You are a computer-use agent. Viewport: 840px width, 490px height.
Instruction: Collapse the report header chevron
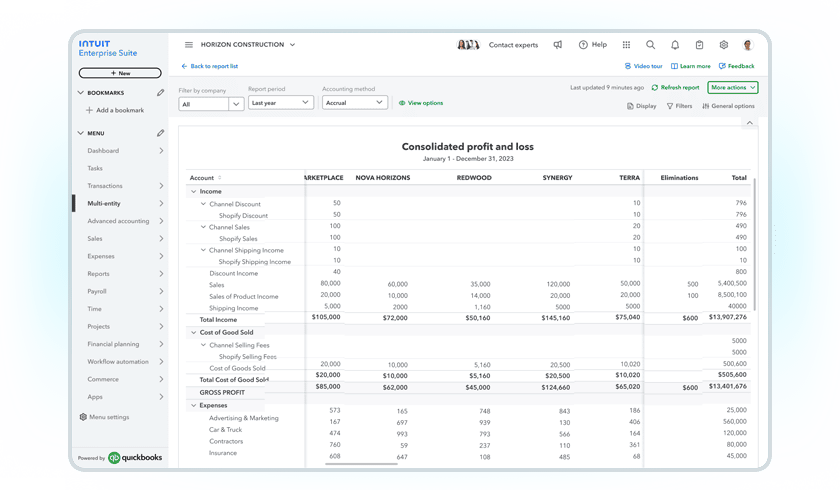(x=749, y=123)
